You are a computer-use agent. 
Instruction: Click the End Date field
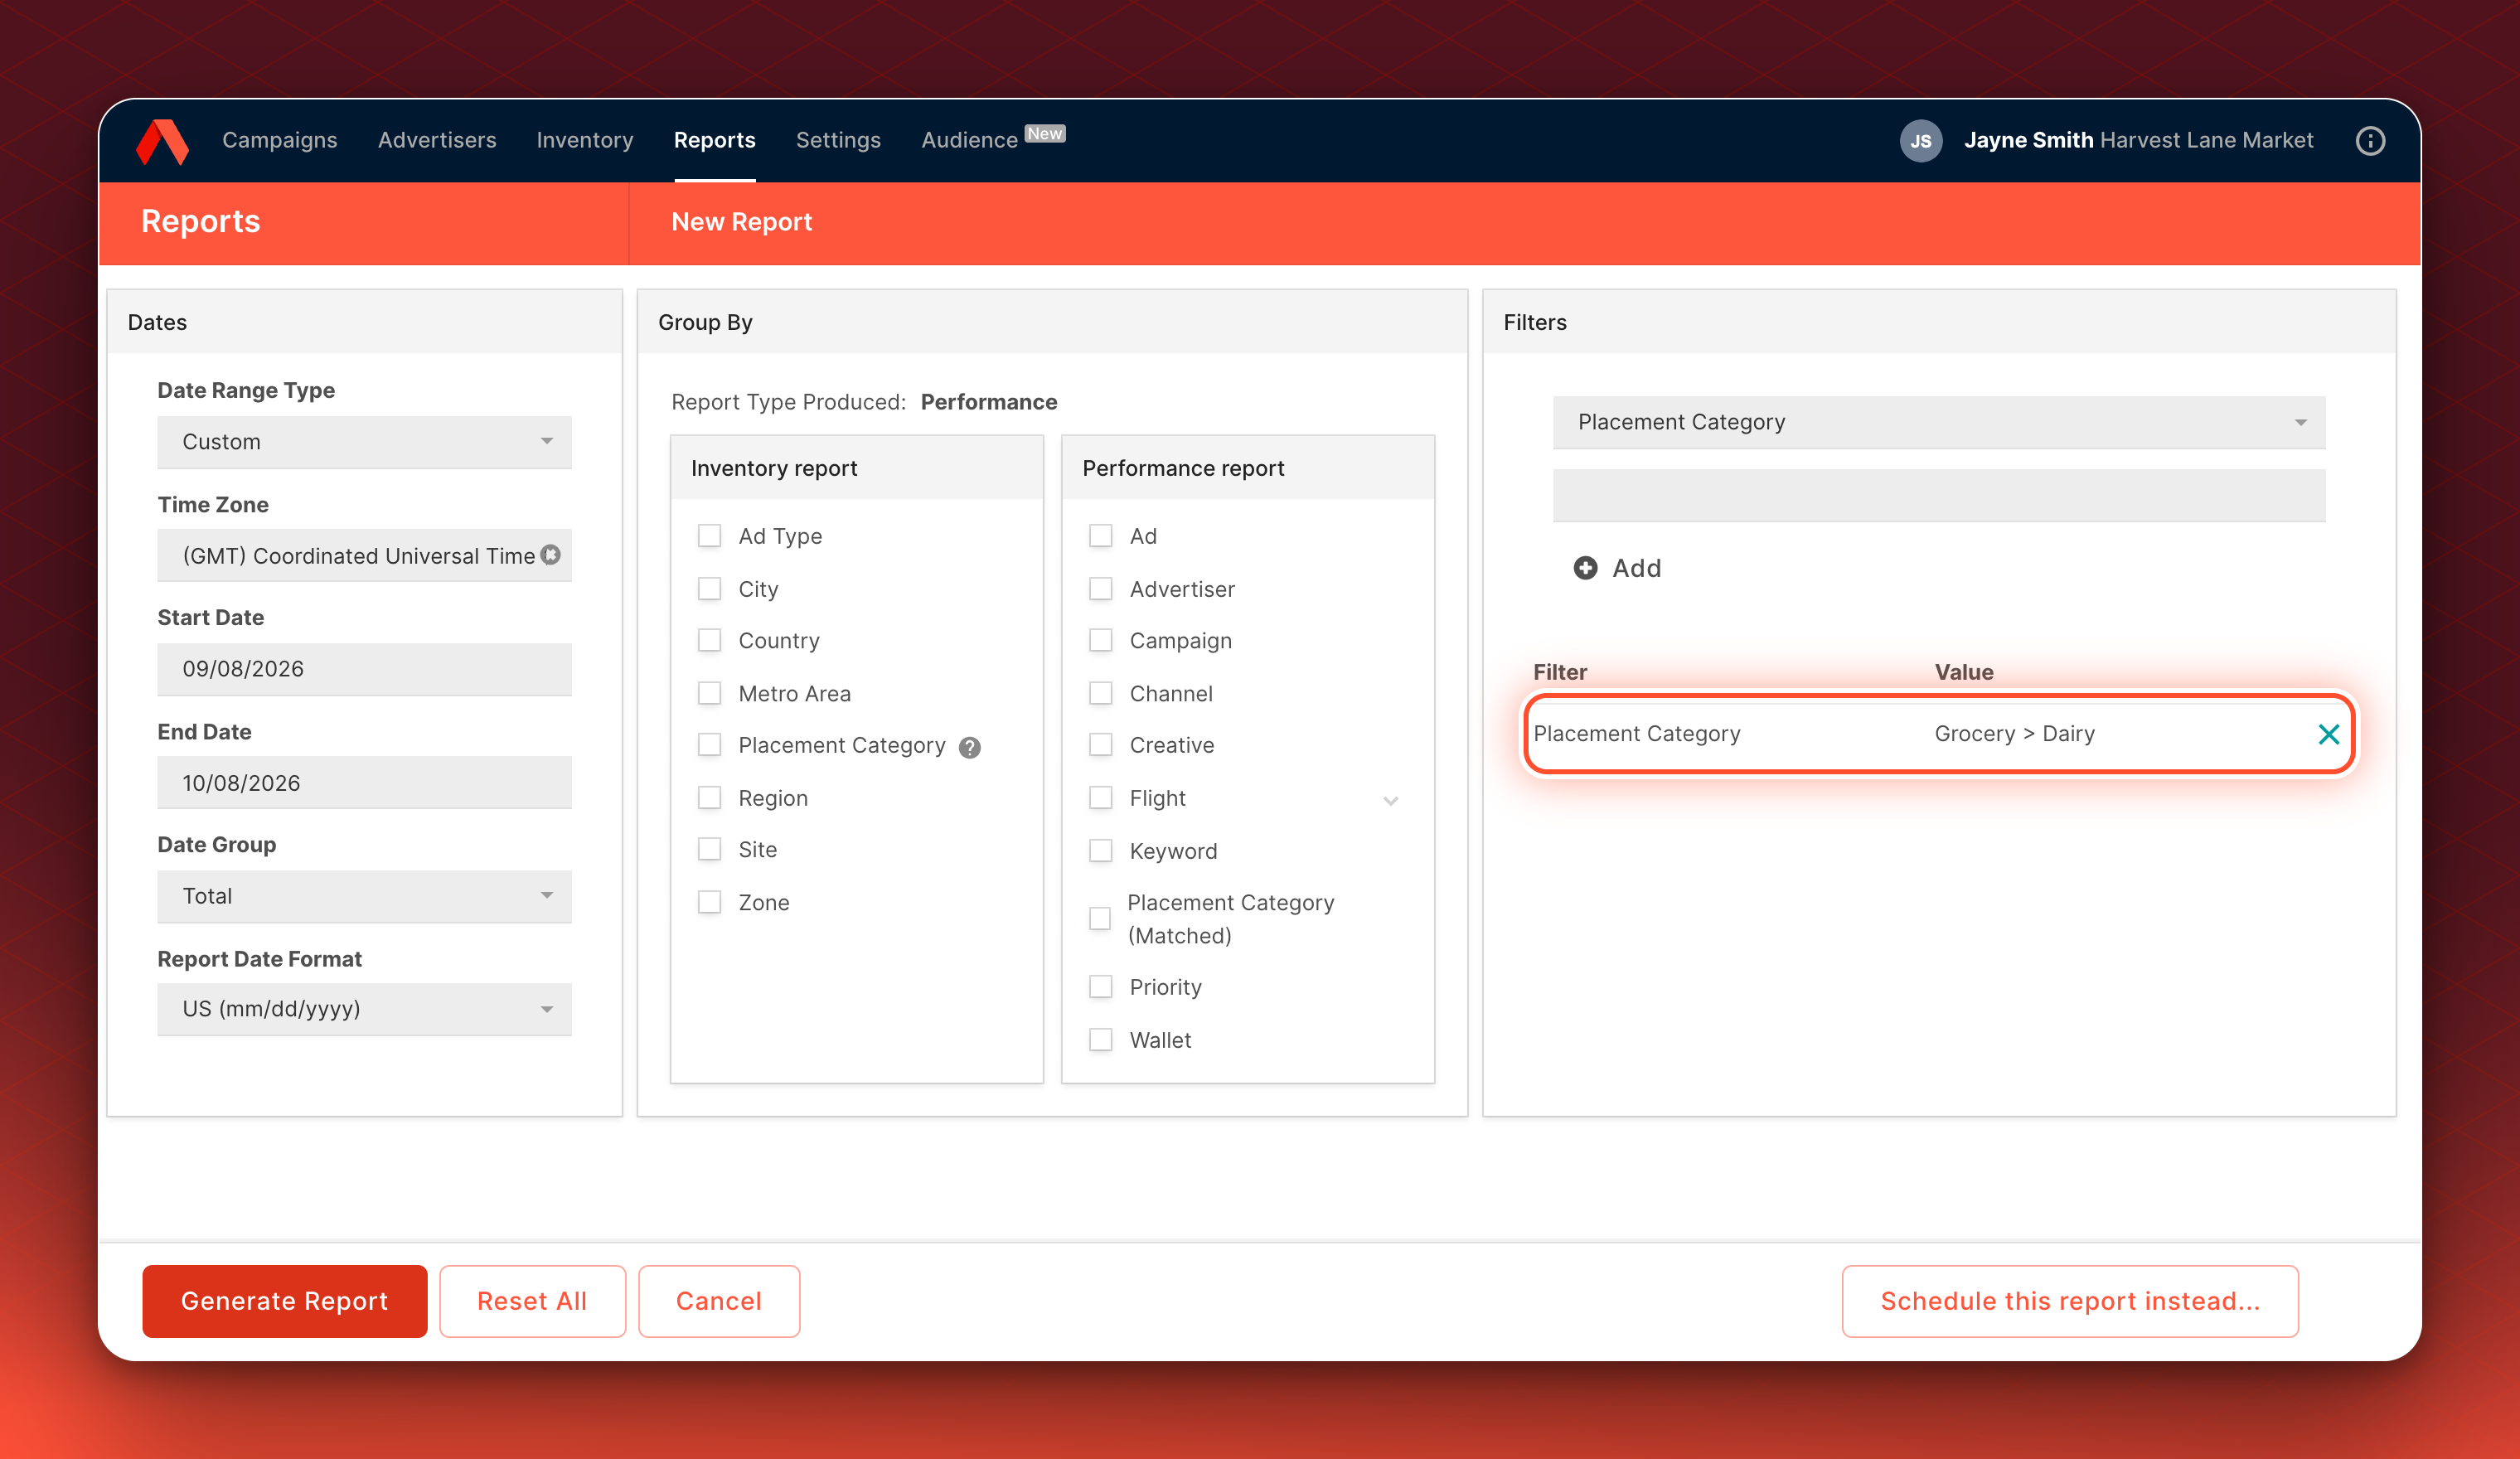pos(364,783)
